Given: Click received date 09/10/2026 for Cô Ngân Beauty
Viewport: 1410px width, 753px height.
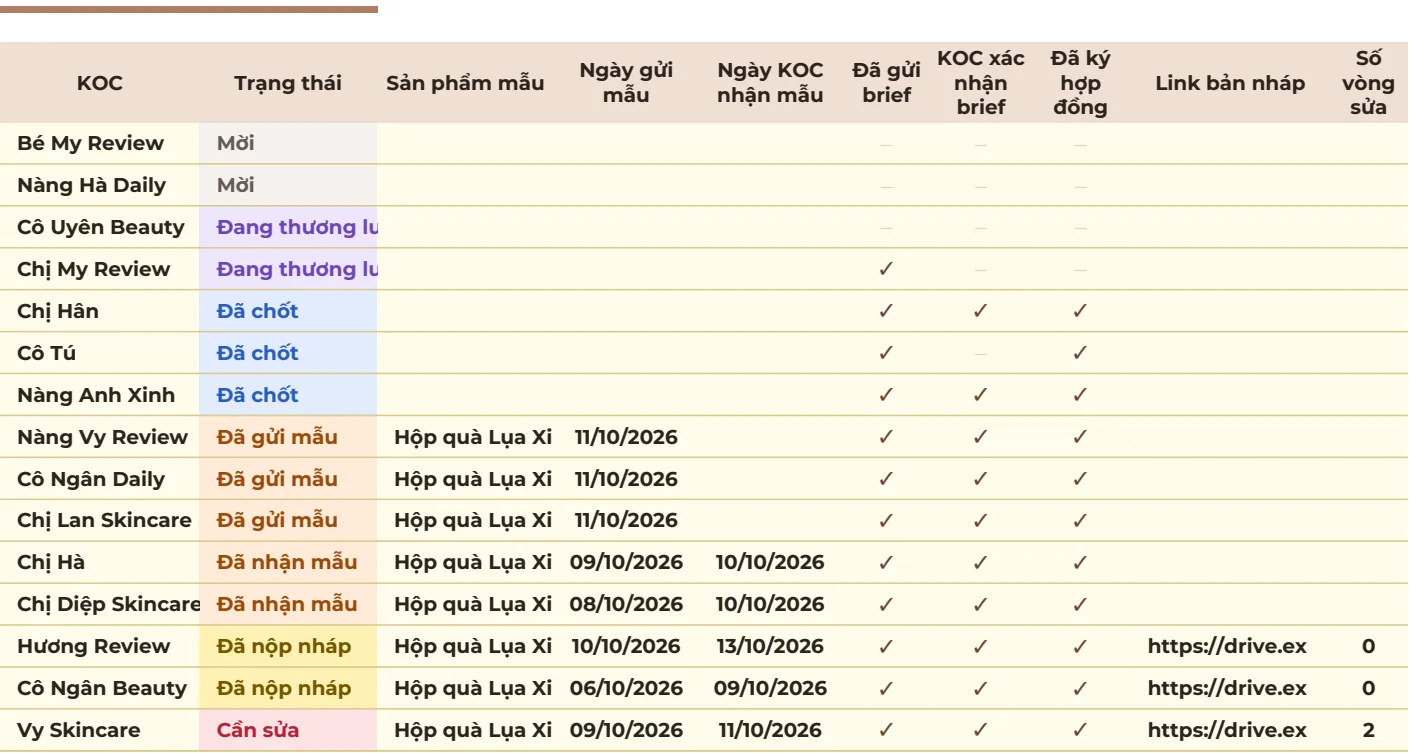Looking at the screenshot, I should coord(770,688).
